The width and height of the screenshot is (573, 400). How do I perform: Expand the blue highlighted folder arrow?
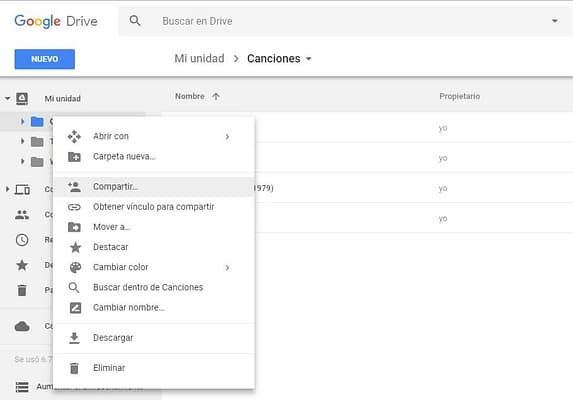pos(22,121)
